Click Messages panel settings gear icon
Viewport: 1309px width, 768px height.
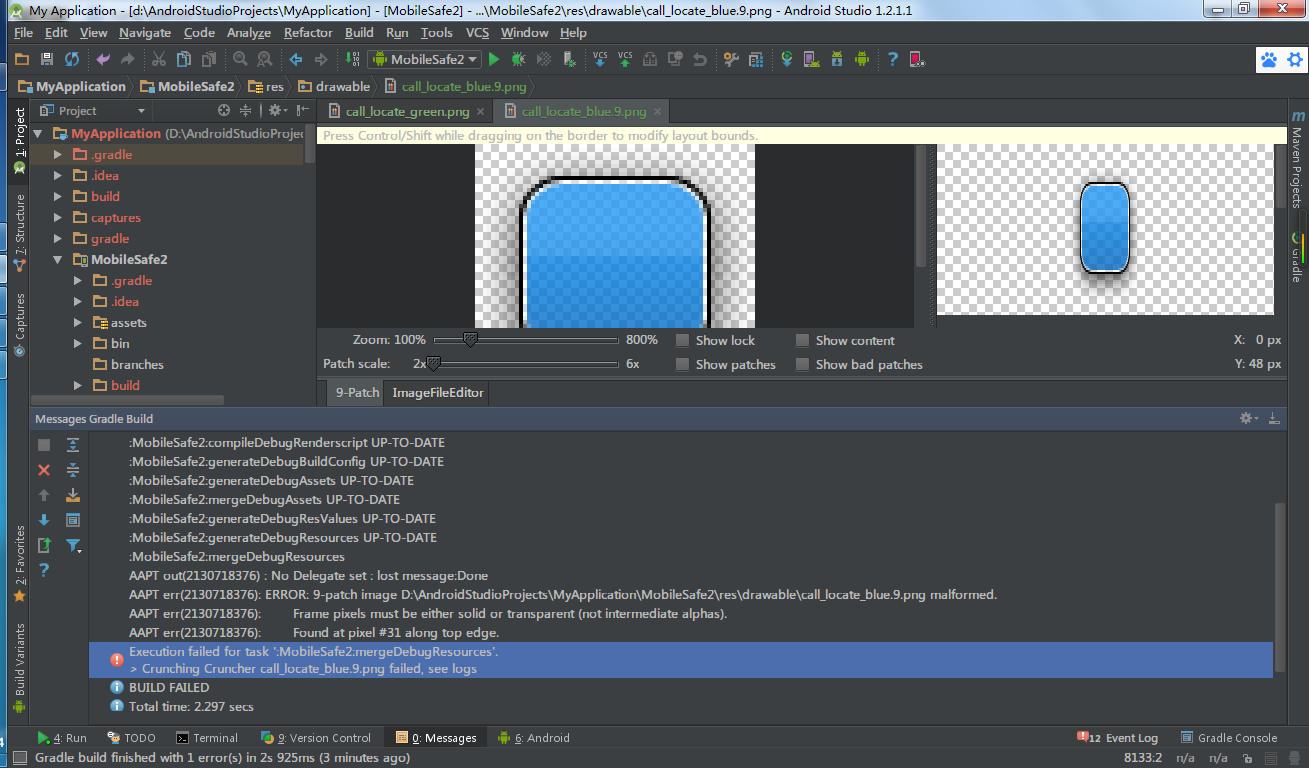[x=1249, y=419]
